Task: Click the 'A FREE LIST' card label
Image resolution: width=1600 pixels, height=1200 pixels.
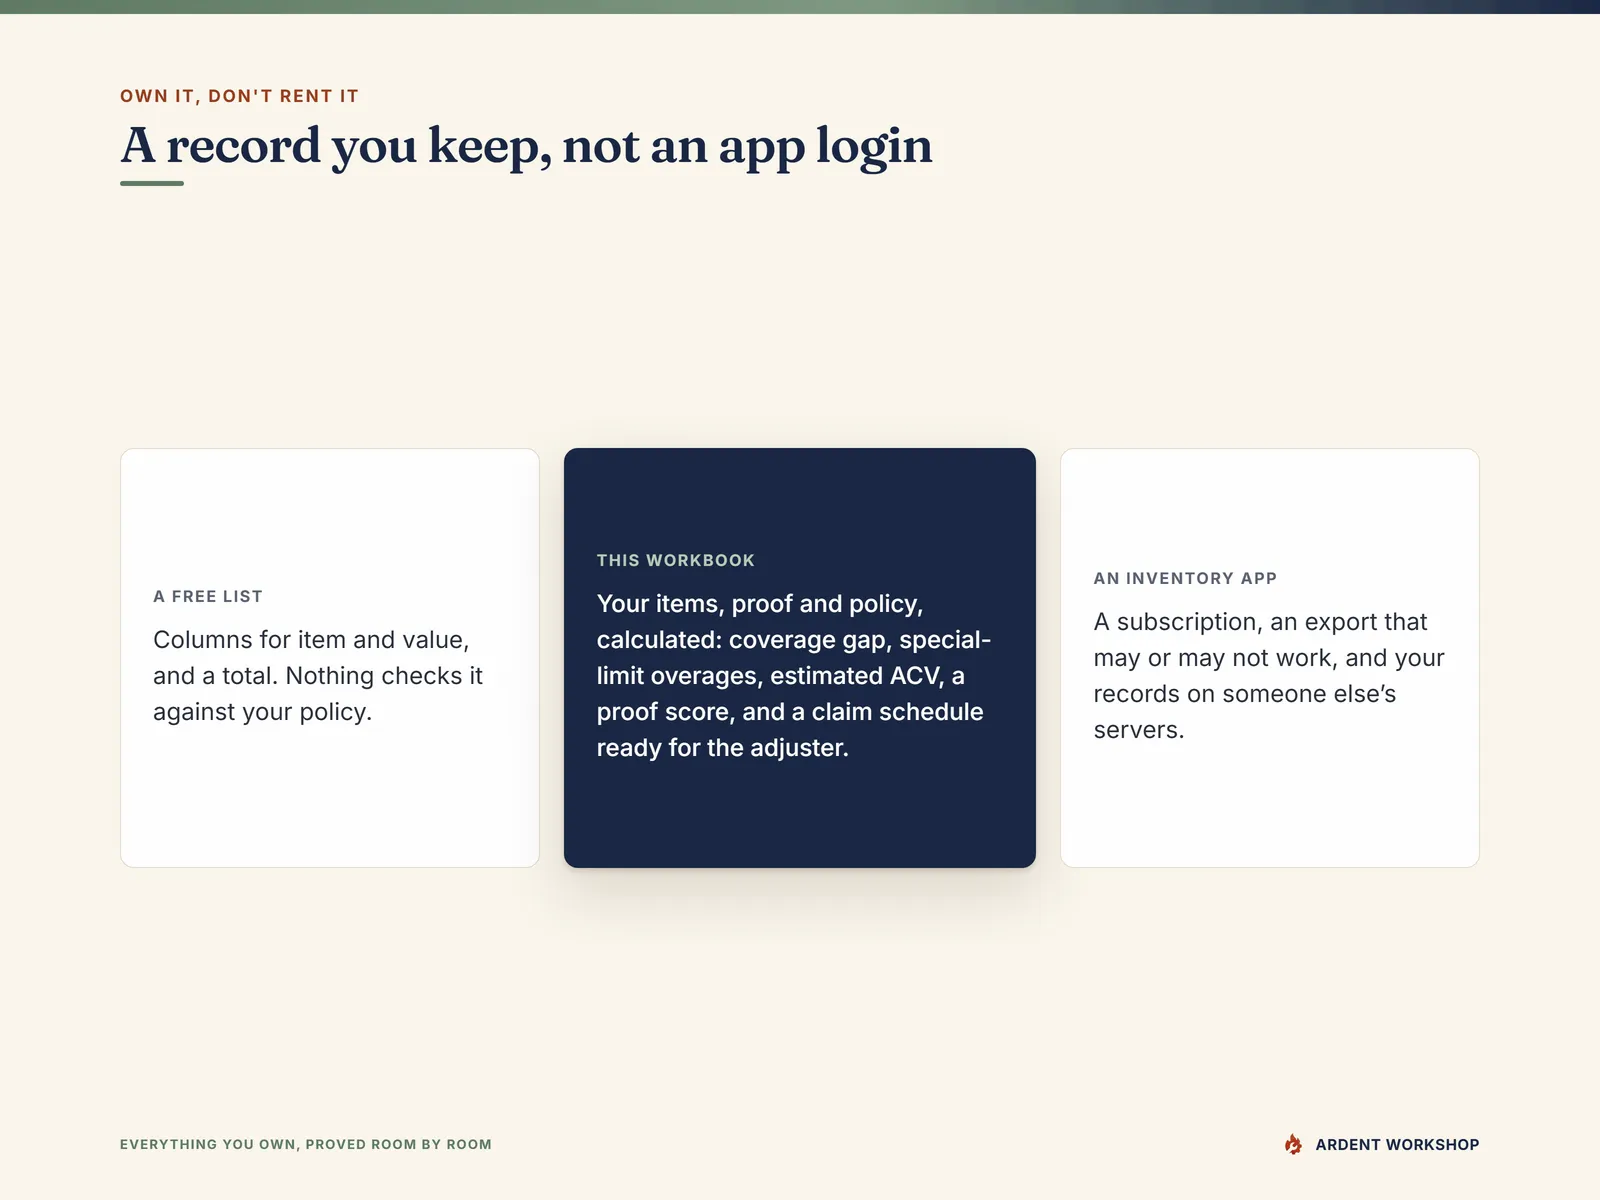Action: [208, 596]
